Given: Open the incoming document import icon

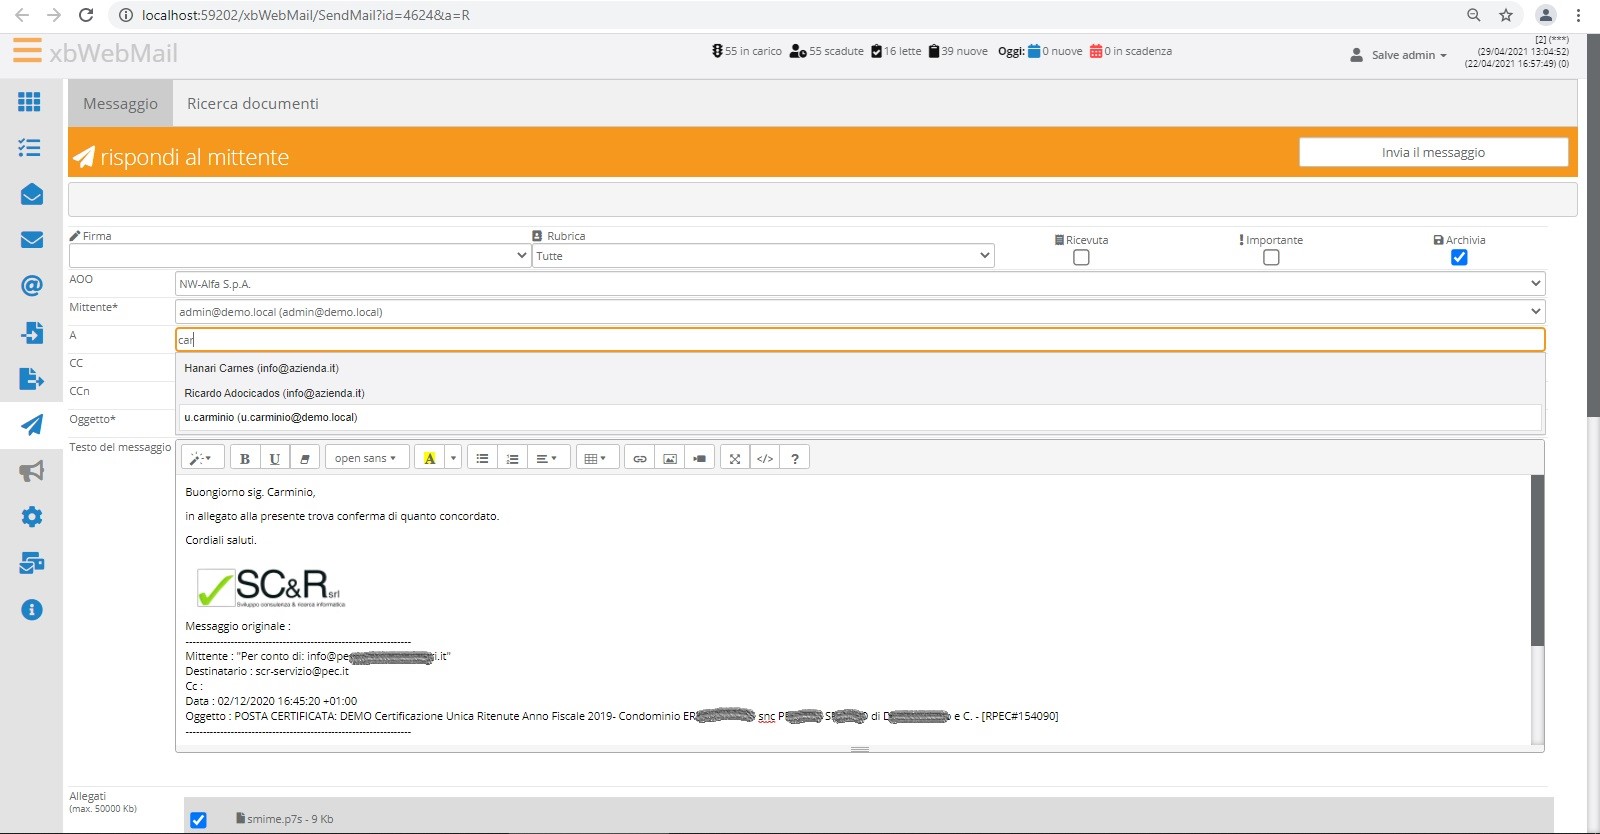Looking at the screenshot, I should (x=31, y=332).
